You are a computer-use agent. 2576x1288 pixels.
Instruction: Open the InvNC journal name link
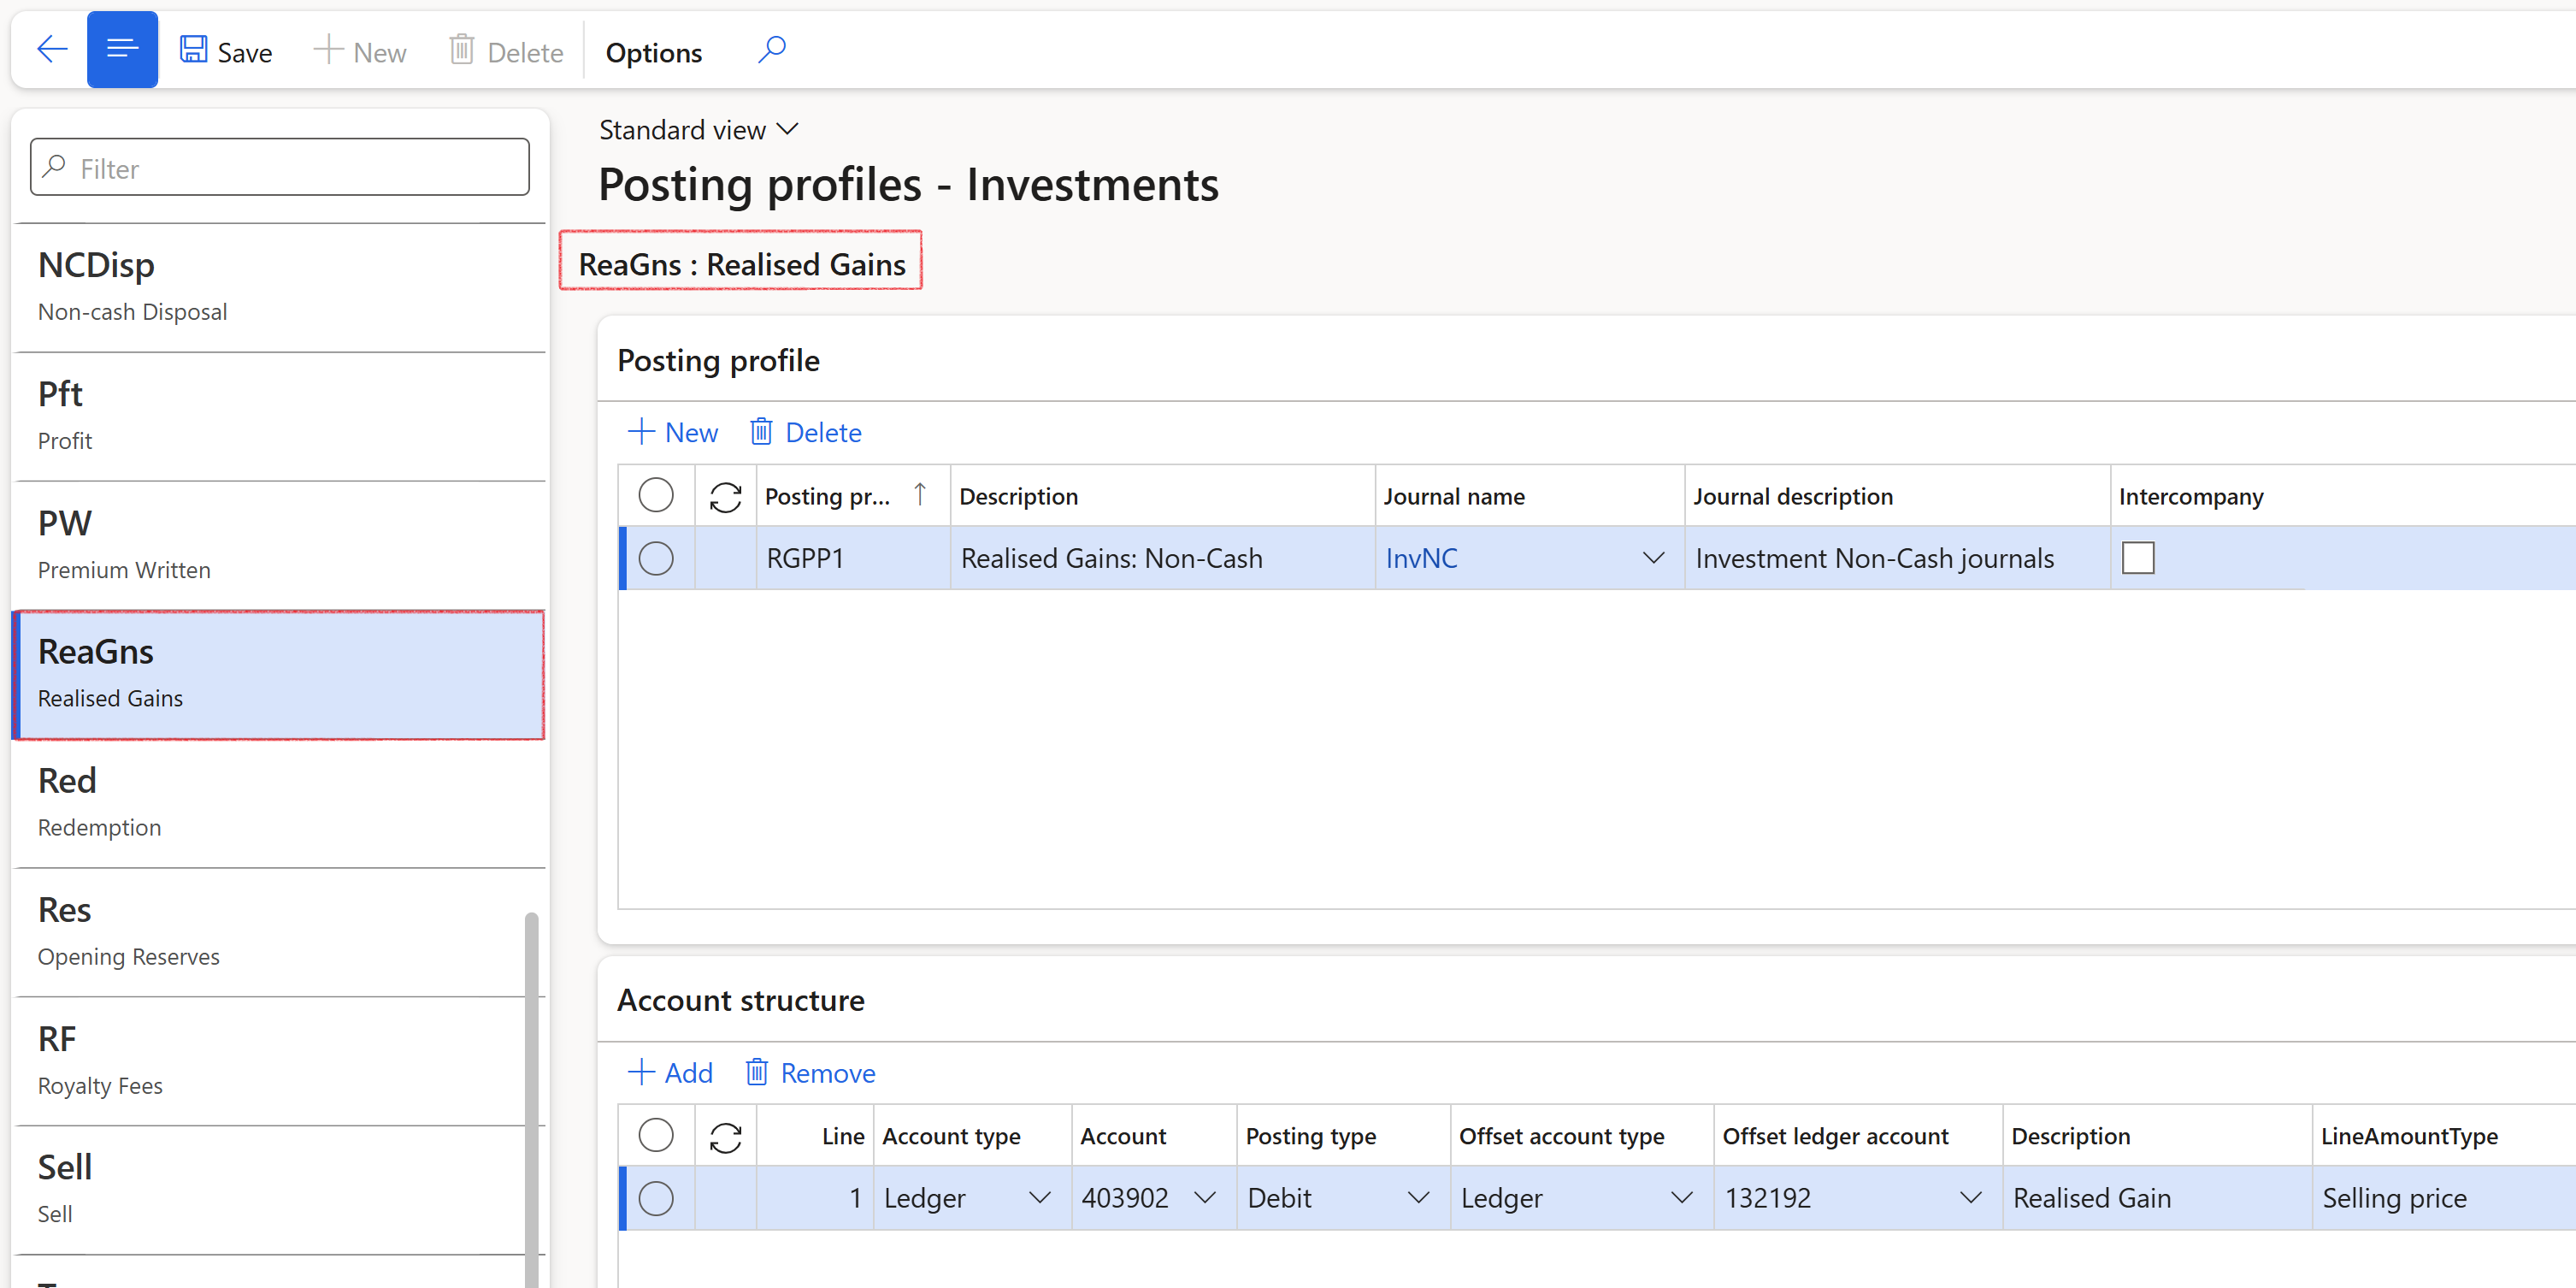pos(1421,558)
